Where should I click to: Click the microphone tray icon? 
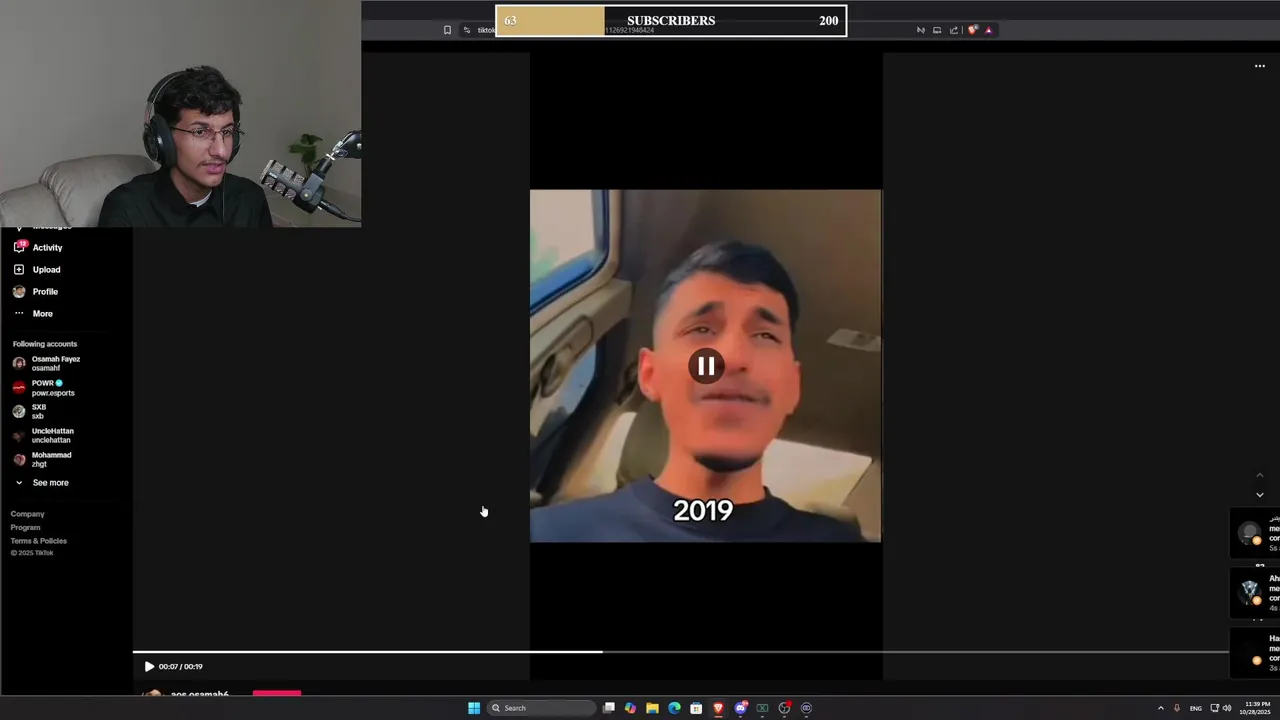(x=1177, y=708)
